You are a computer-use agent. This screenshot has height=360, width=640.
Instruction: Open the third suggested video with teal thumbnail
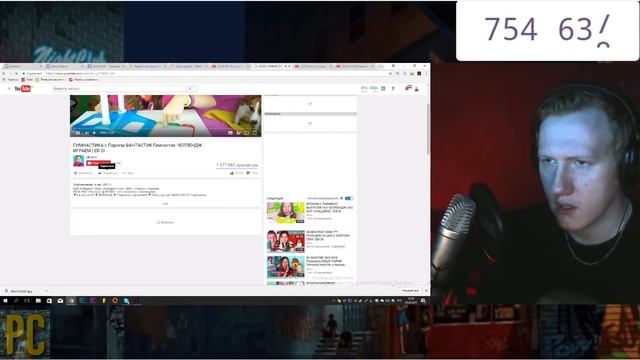coord(286,267)
